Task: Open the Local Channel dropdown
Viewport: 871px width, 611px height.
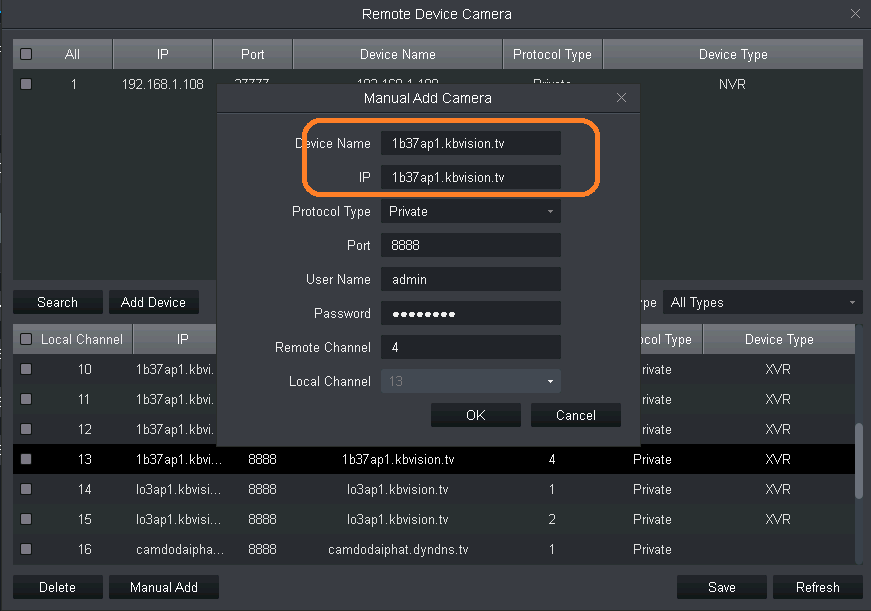Action: [470, 382]
